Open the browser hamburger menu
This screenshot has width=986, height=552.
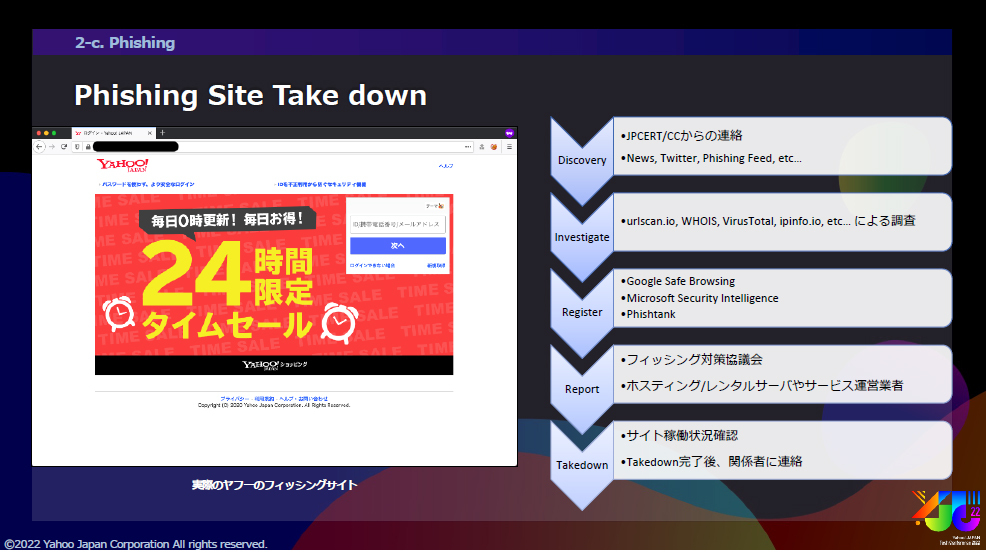pyautogui.click(x=509, y=146)
